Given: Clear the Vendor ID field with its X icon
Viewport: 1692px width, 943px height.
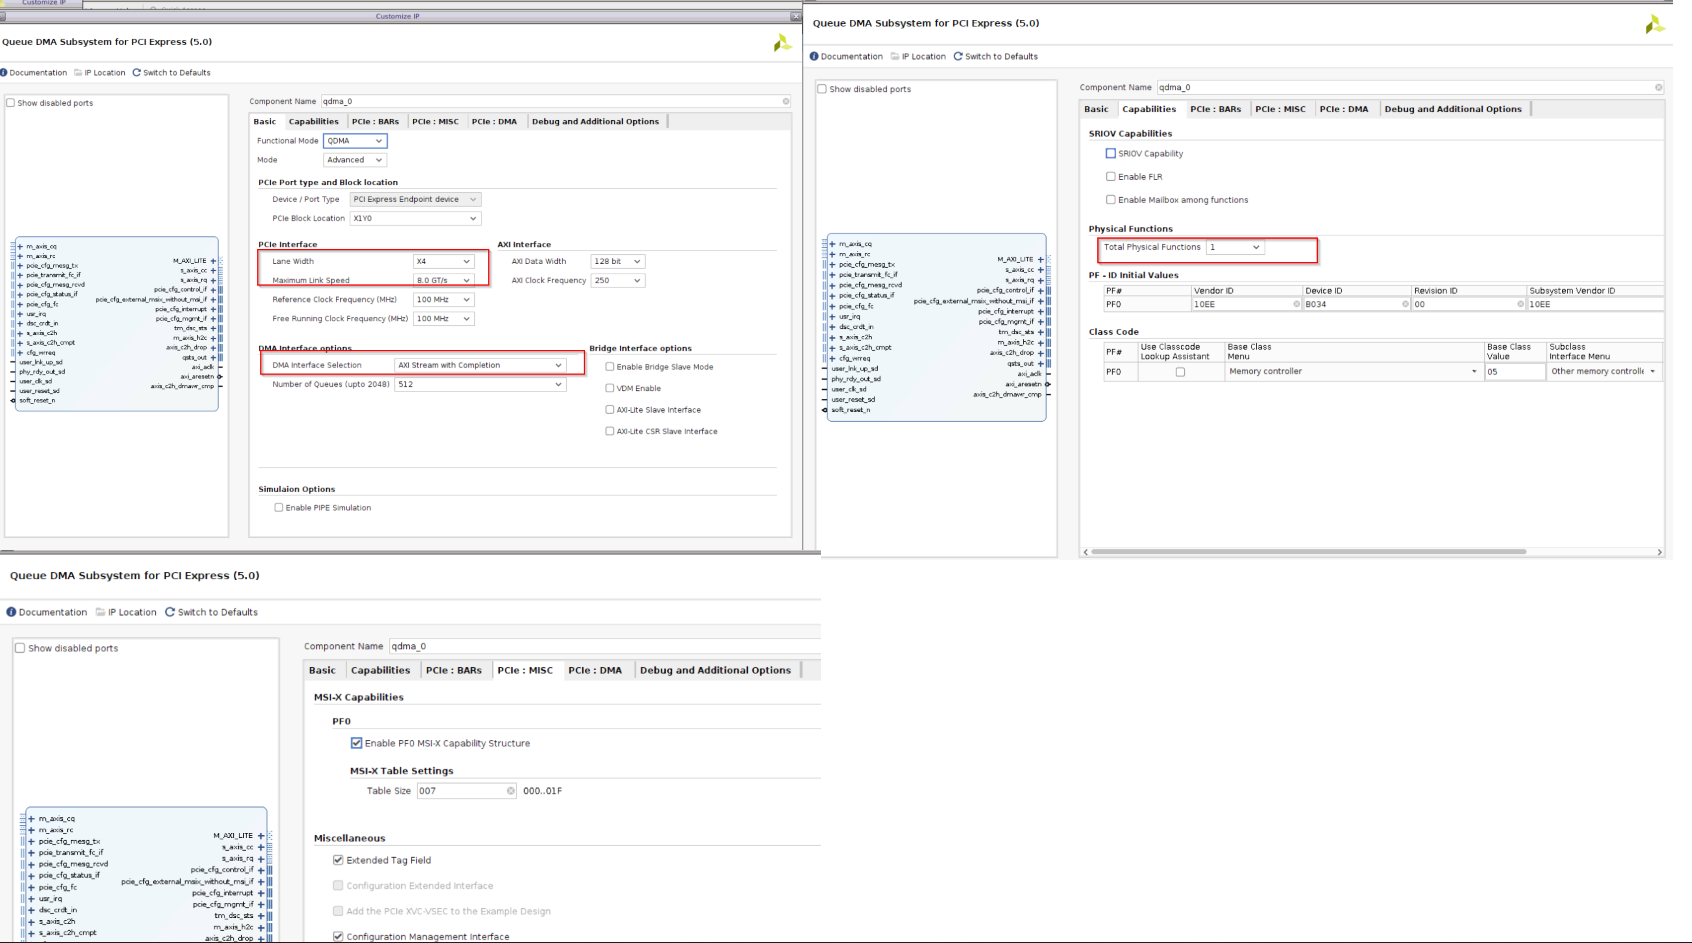Looking at the screenshot, I should click(1296, 304).
